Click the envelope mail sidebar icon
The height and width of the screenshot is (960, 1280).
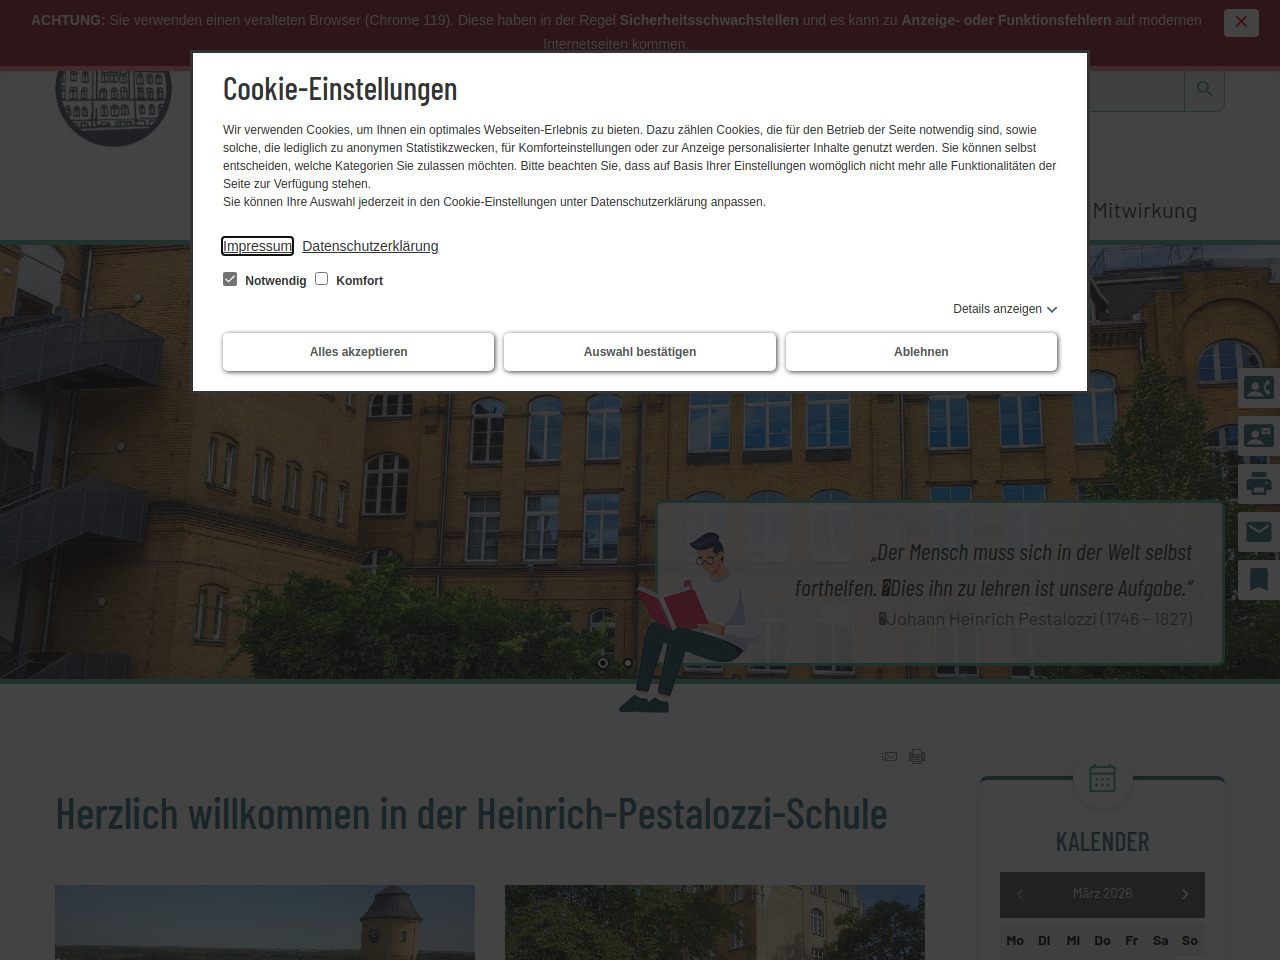point(1258,532)
